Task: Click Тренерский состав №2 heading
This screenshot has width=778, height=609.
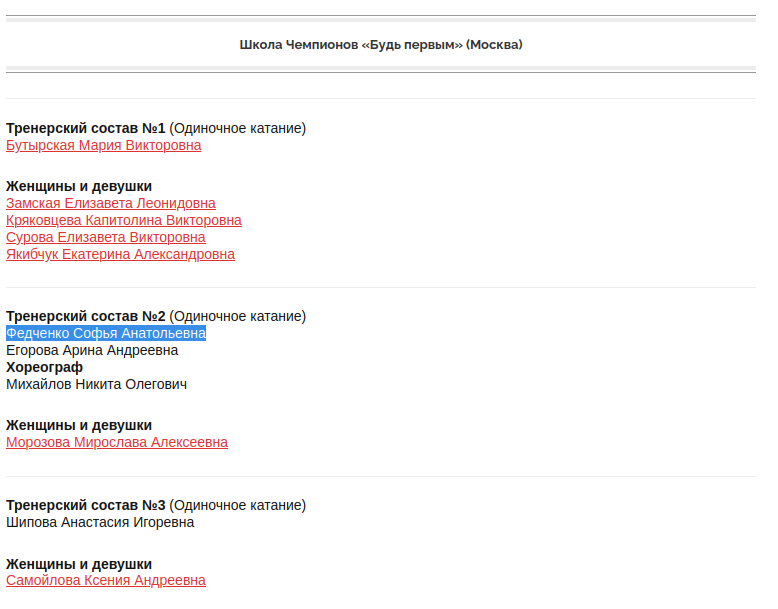Action: 85,316
